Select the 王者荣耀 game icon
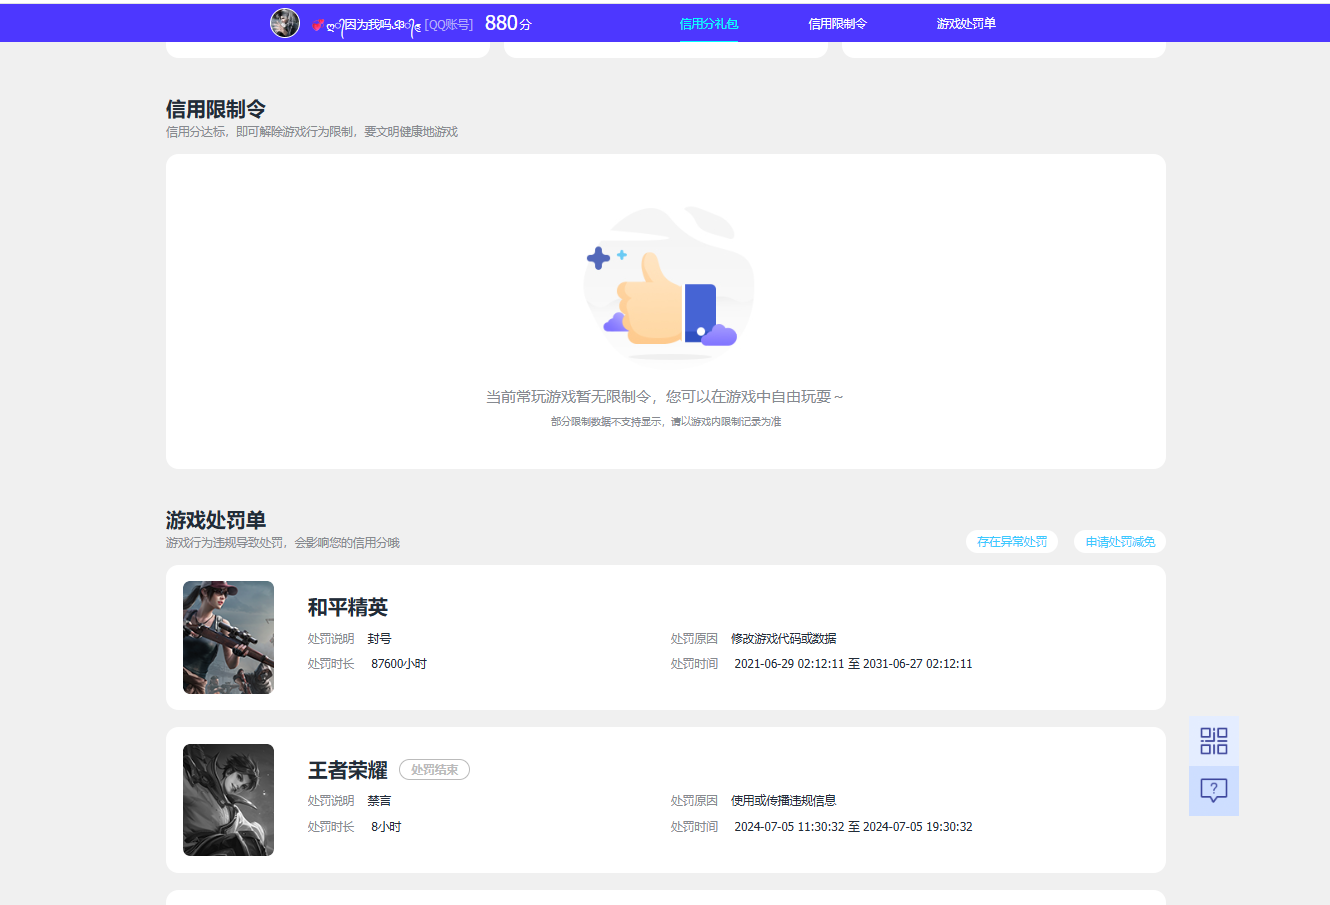The height and width of the screenshot is (905, 1330). (228, 800)
